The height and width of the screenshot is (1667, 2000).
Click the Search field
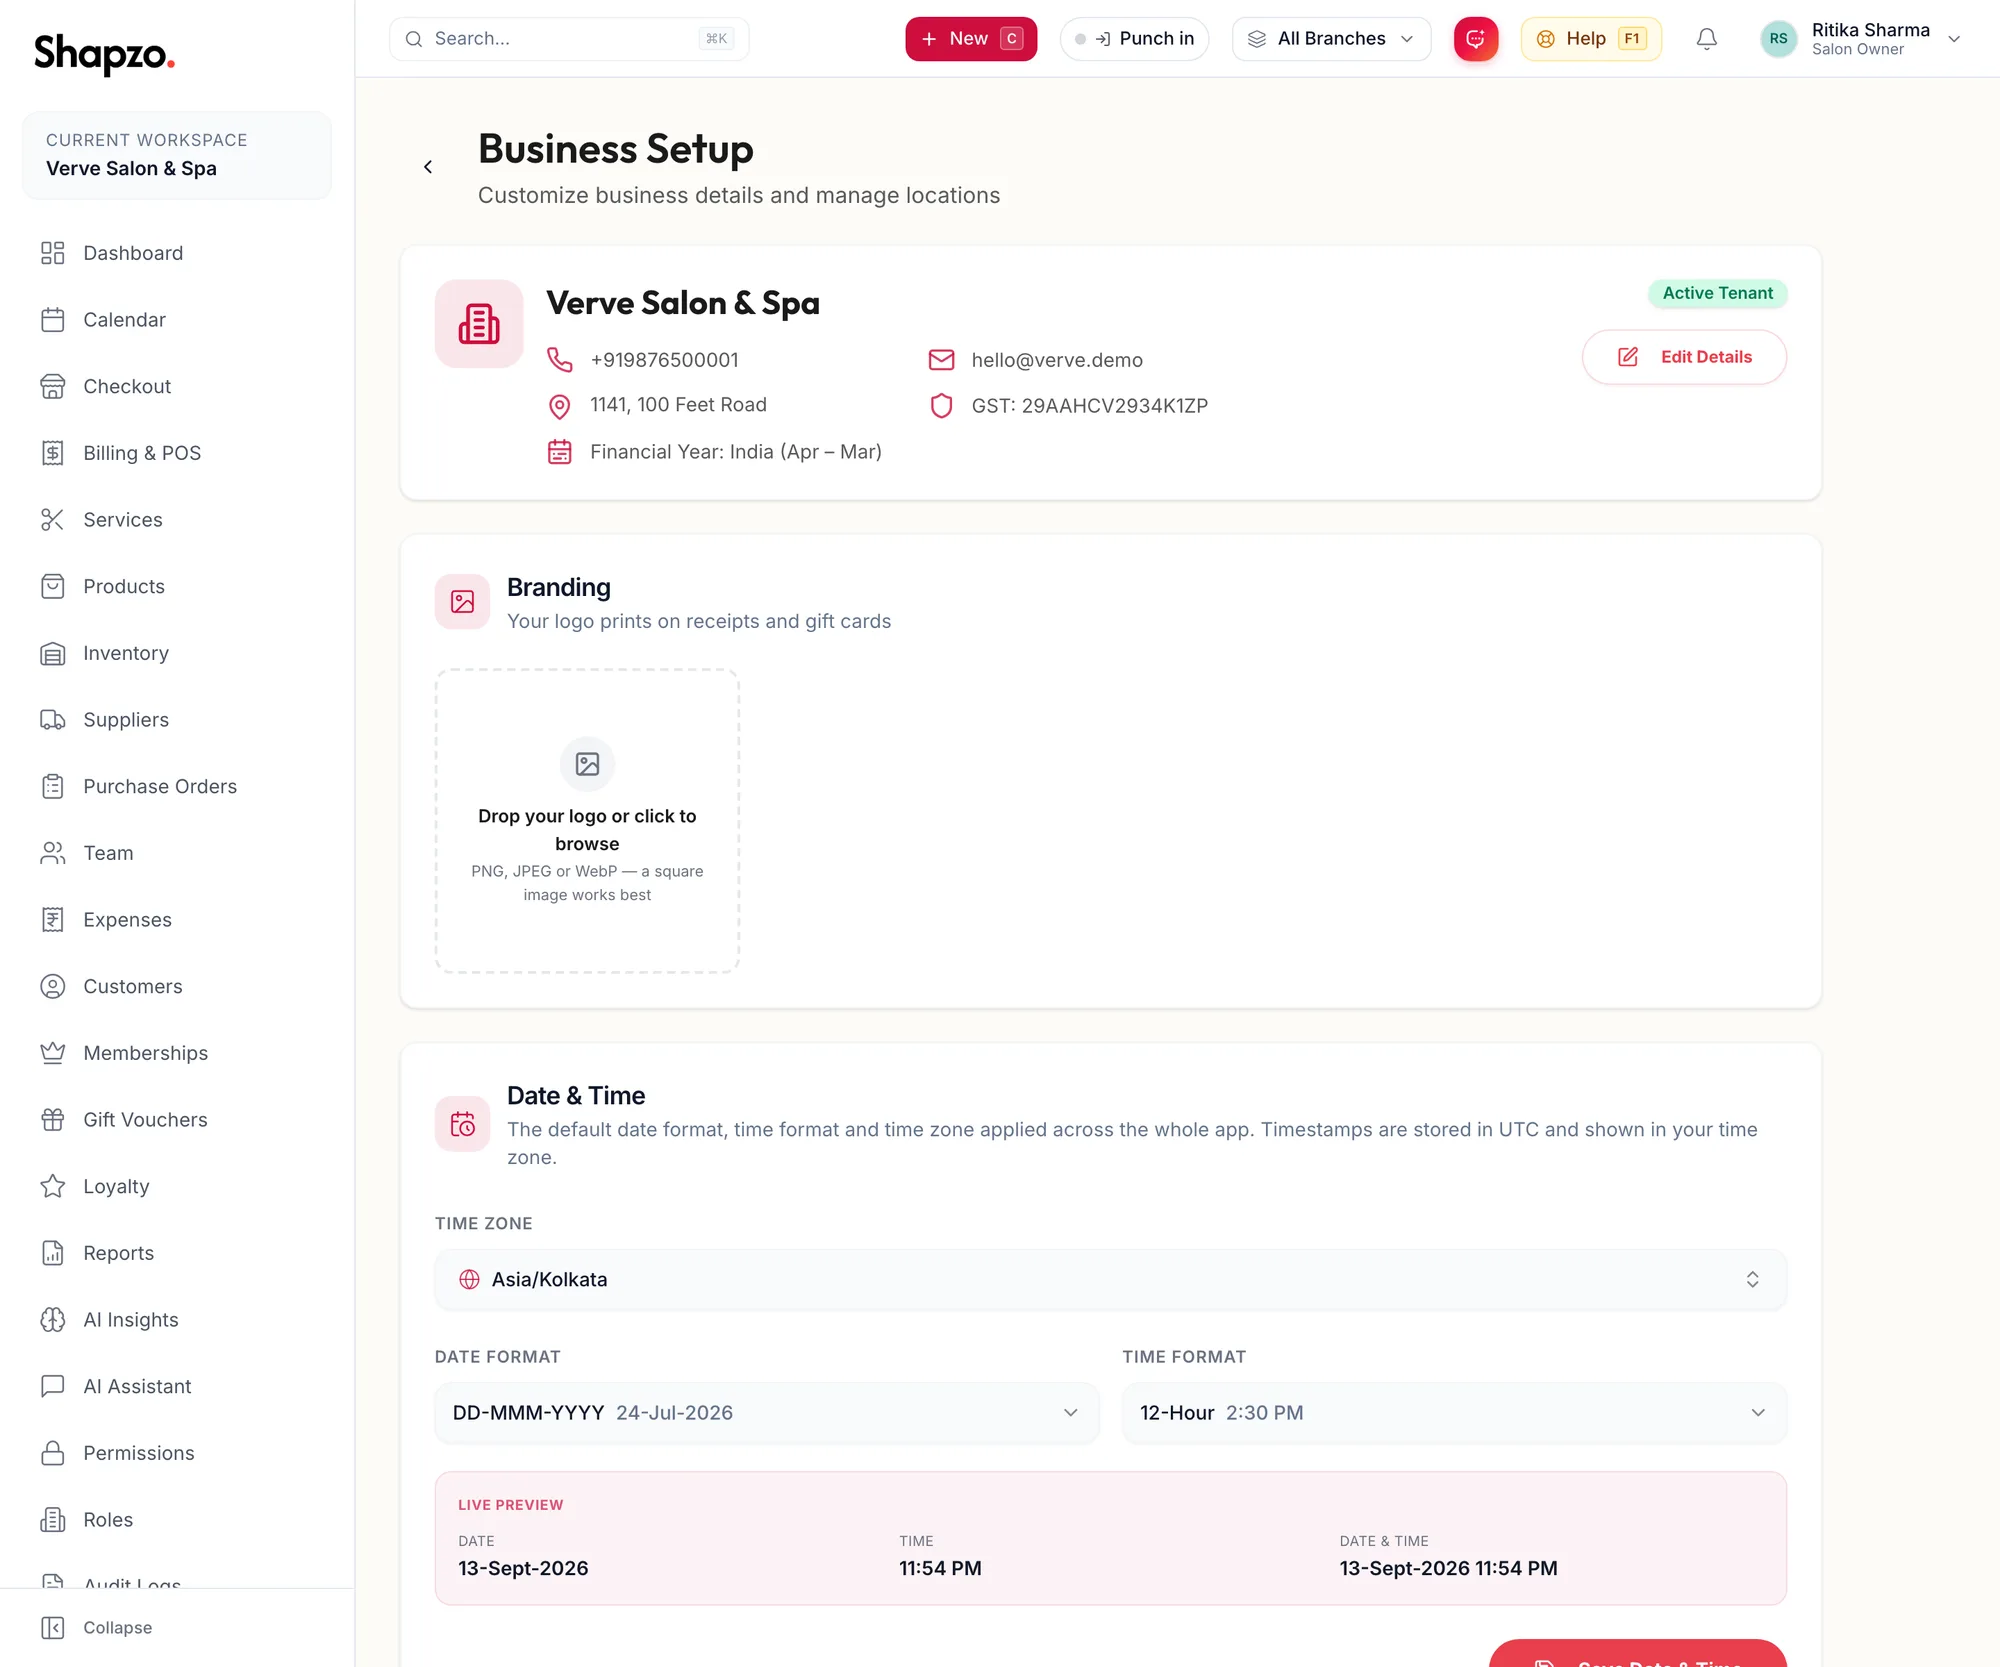pyautogui.click(x=569, y=39)
